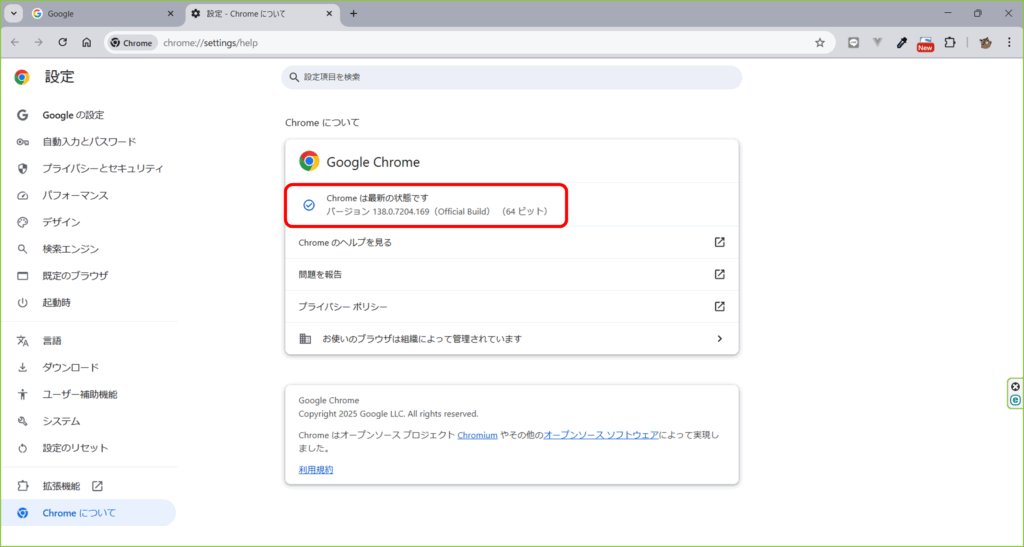This screenshot has height=547, width=1024.
Task: Open the extension with red New badge
Action: point(925,43)
